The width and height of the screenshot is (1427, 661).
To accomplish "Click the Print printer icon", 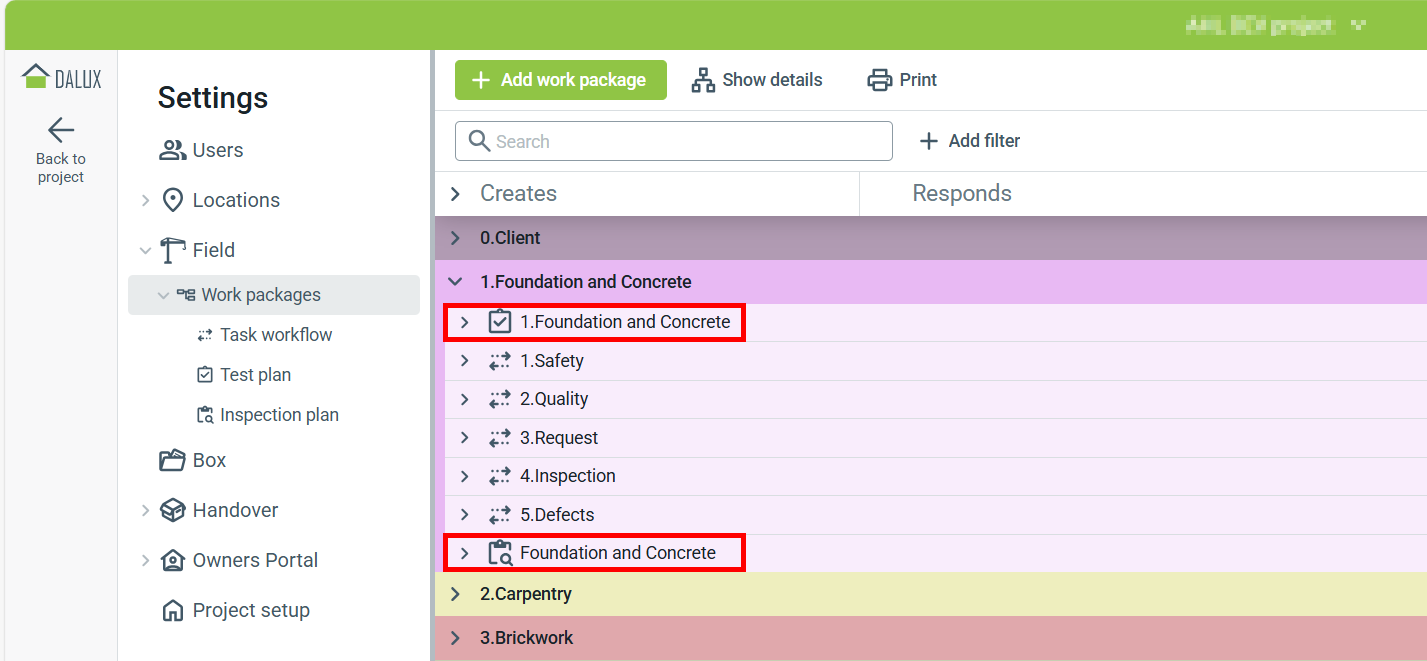I will [x=880, y=80].
